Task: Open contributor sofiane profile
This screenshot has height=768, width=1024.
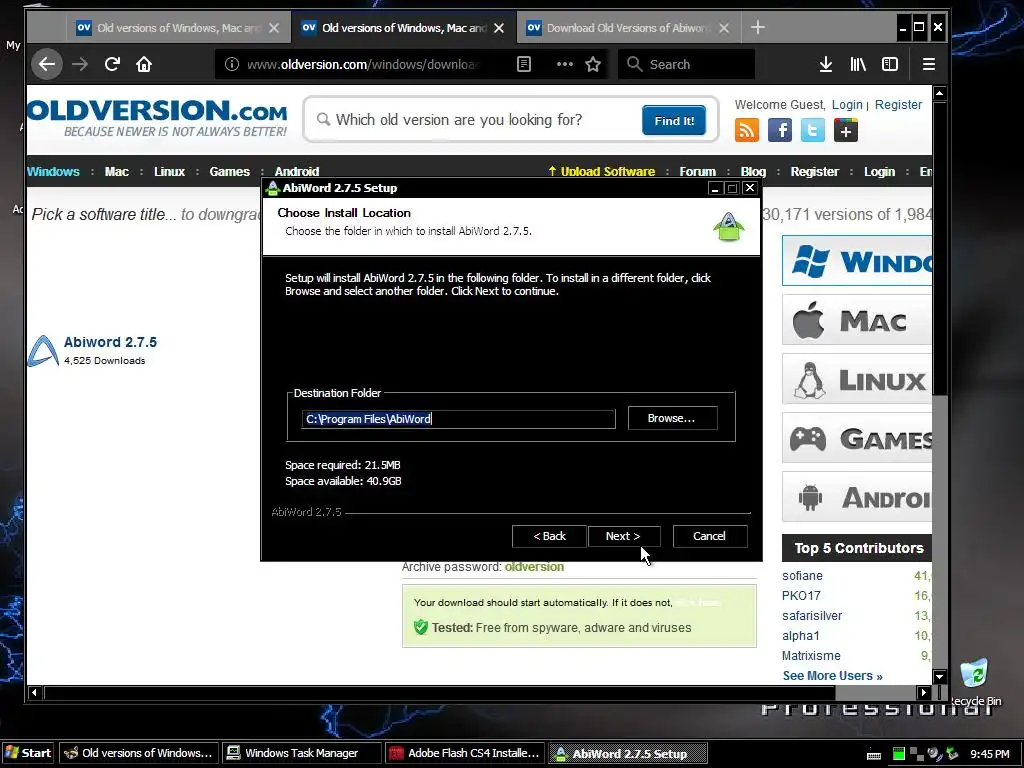Action: (802, 576)
